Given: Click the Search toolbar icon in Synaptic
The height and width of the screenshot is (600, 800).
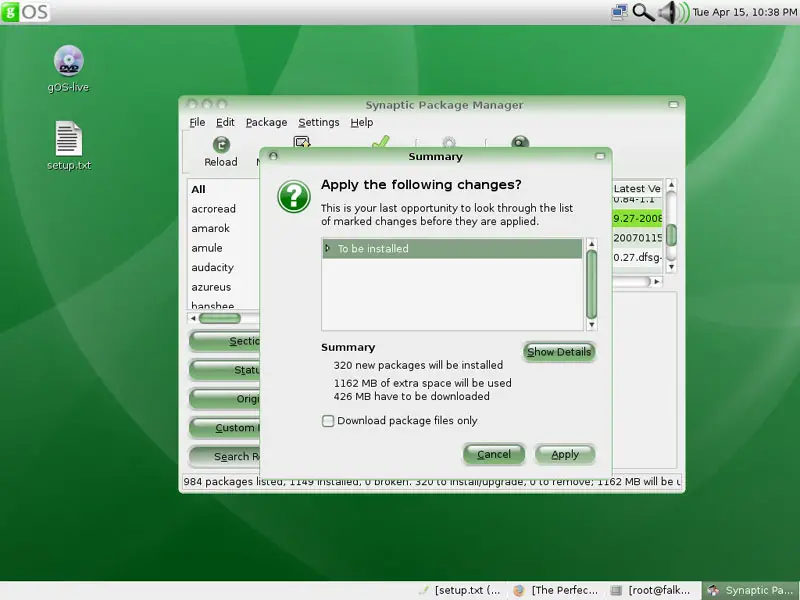Looking at the screenshot, I should tap(520, 142).
